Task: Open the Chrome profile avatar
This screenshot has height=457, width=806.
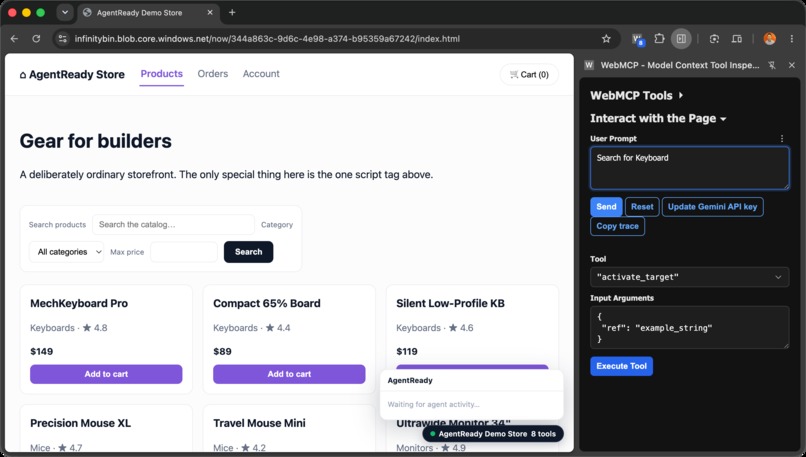Action: point(770,39)
